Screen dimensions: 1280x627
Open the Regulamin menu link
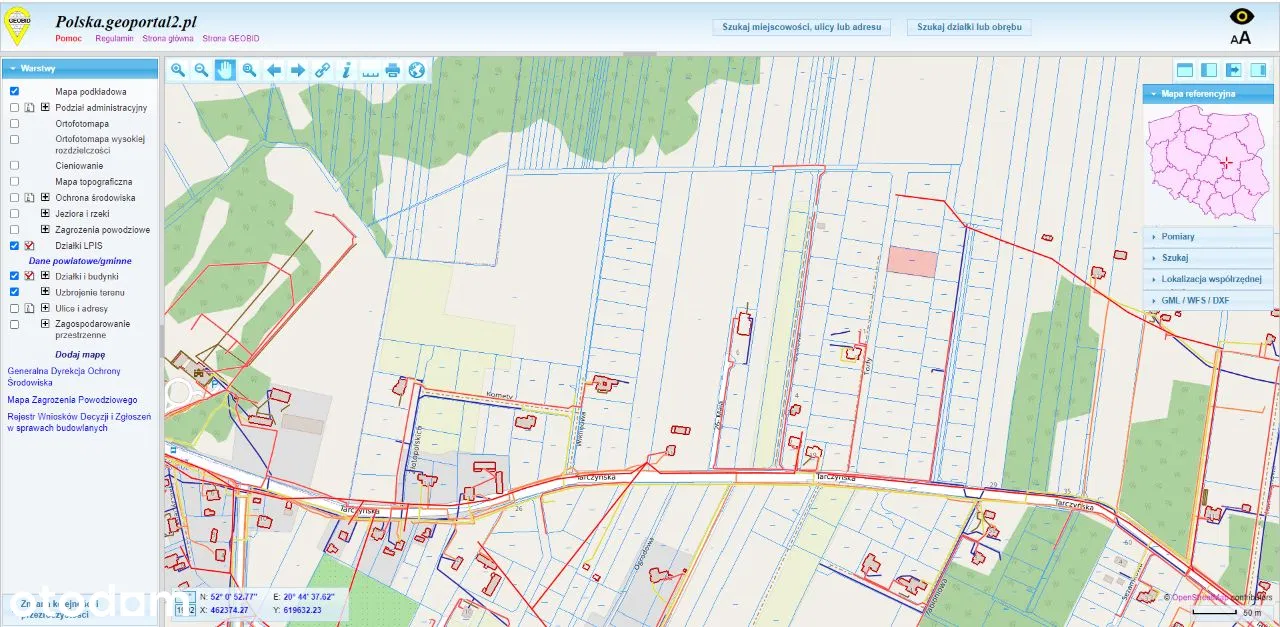[x=114, y=38]
